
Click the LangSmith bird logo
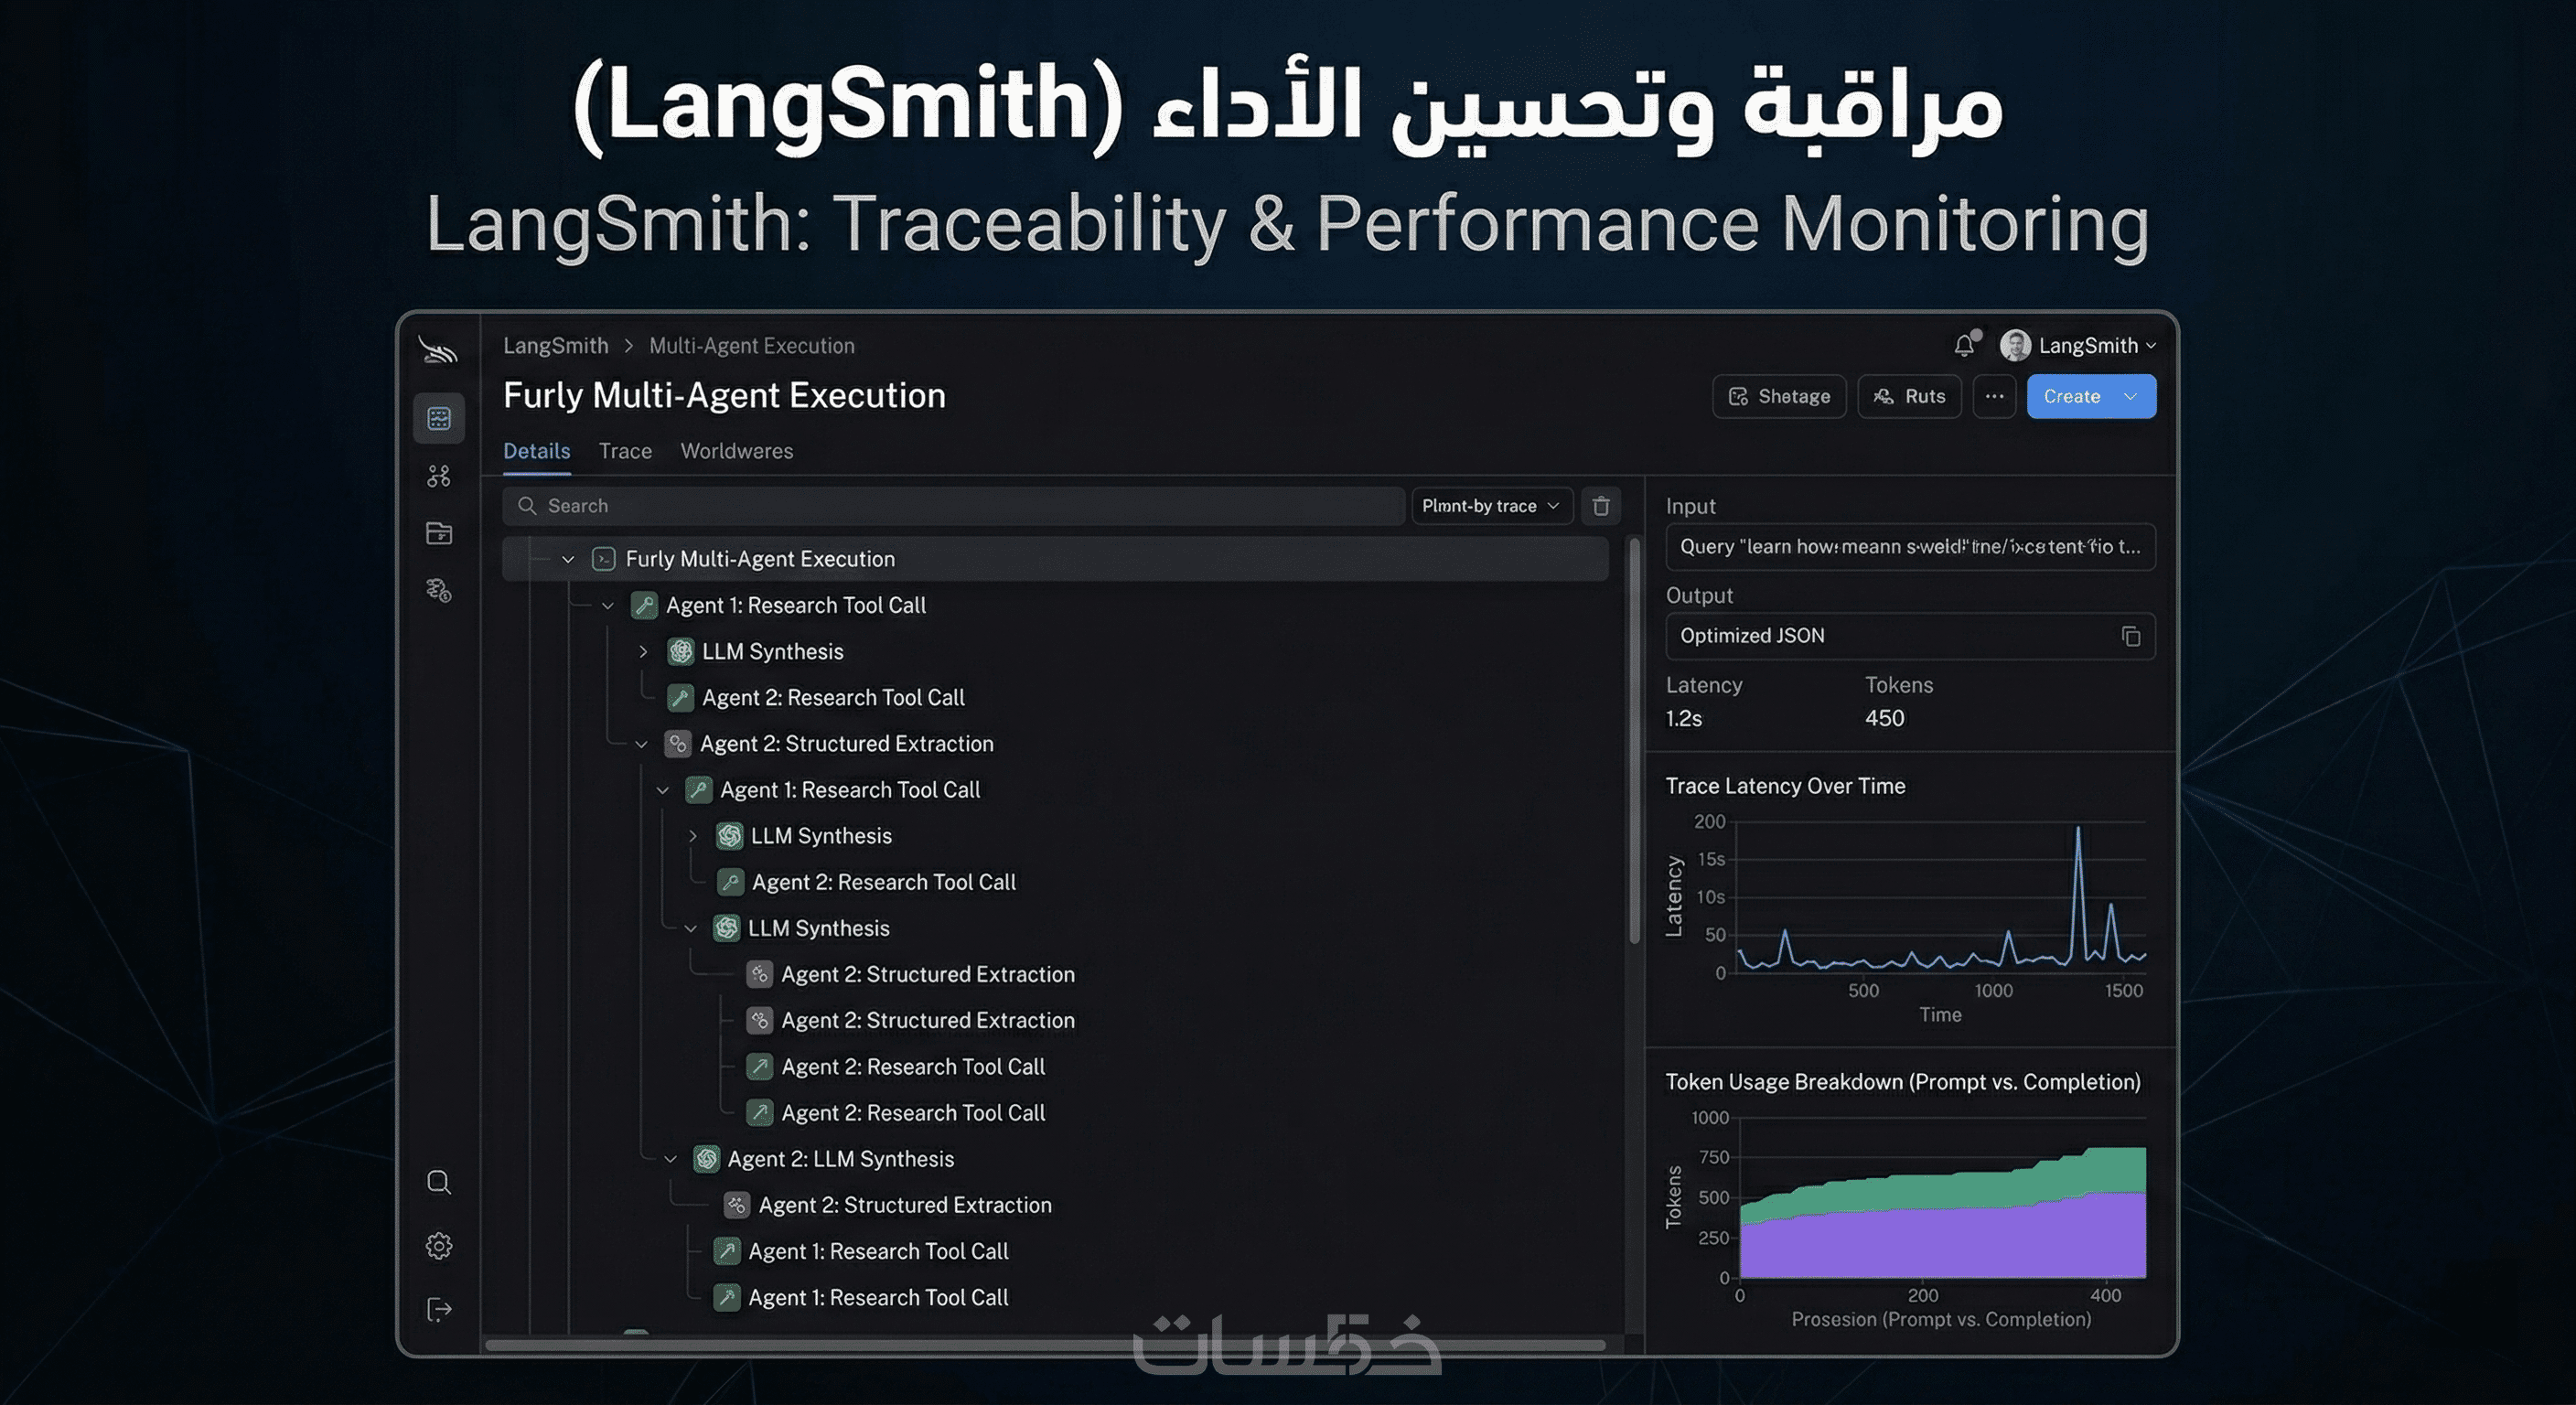pos(438,350)
